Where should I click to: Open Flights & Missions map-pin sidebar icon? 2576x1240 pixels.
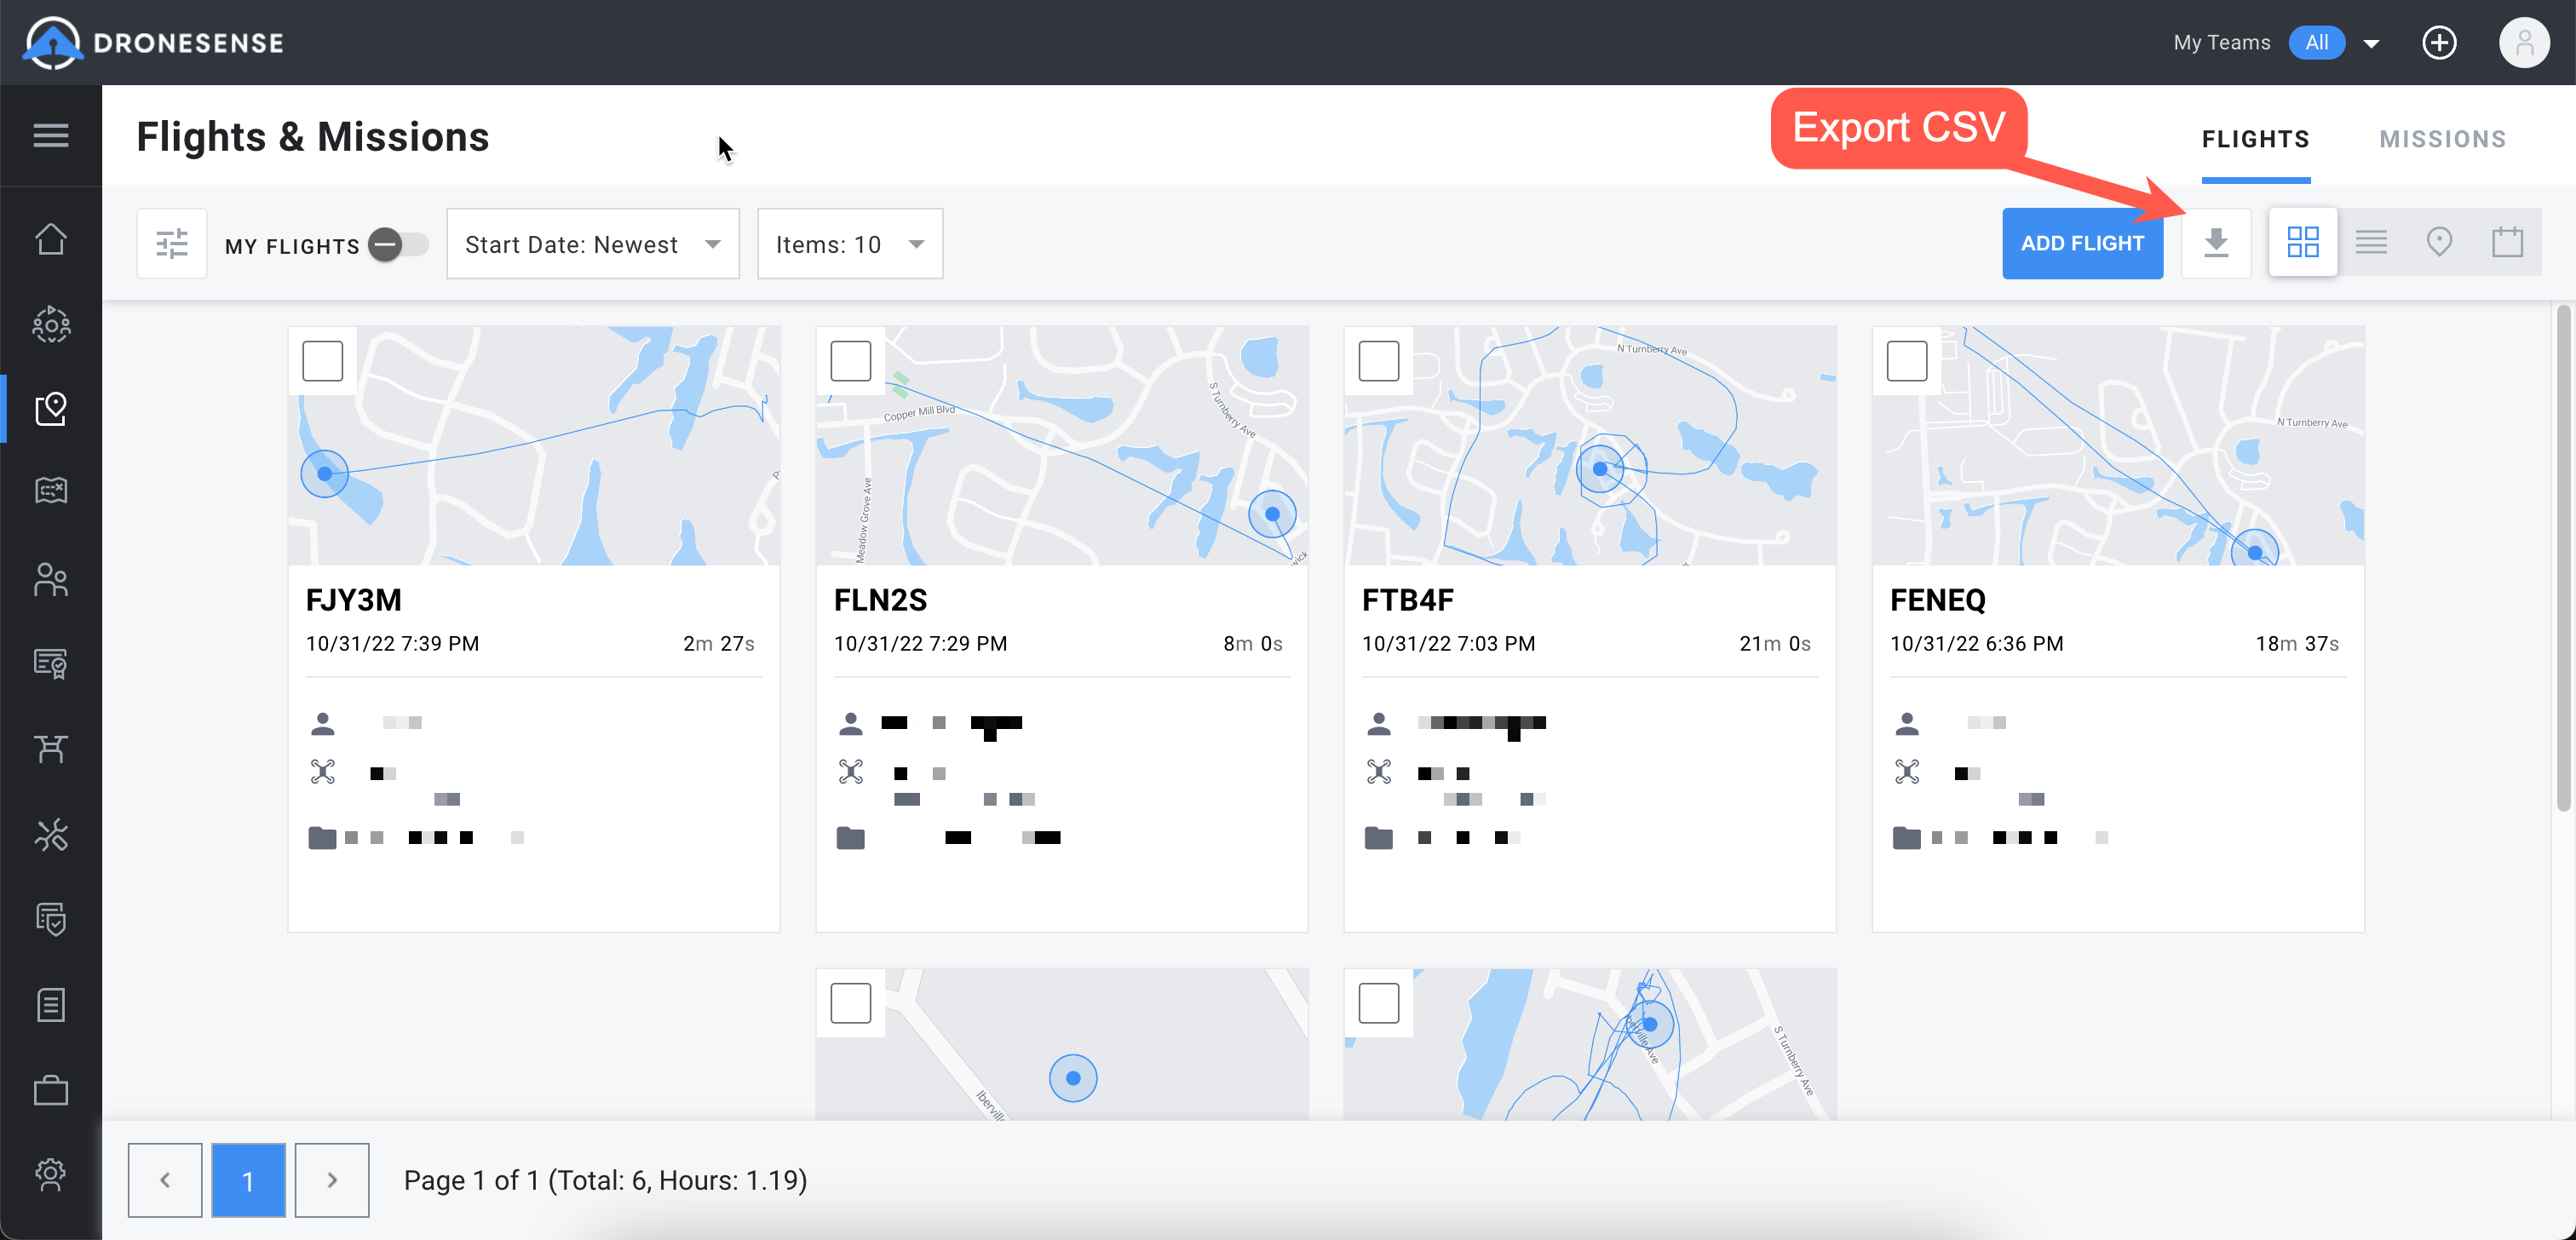(x=51, y=408)
